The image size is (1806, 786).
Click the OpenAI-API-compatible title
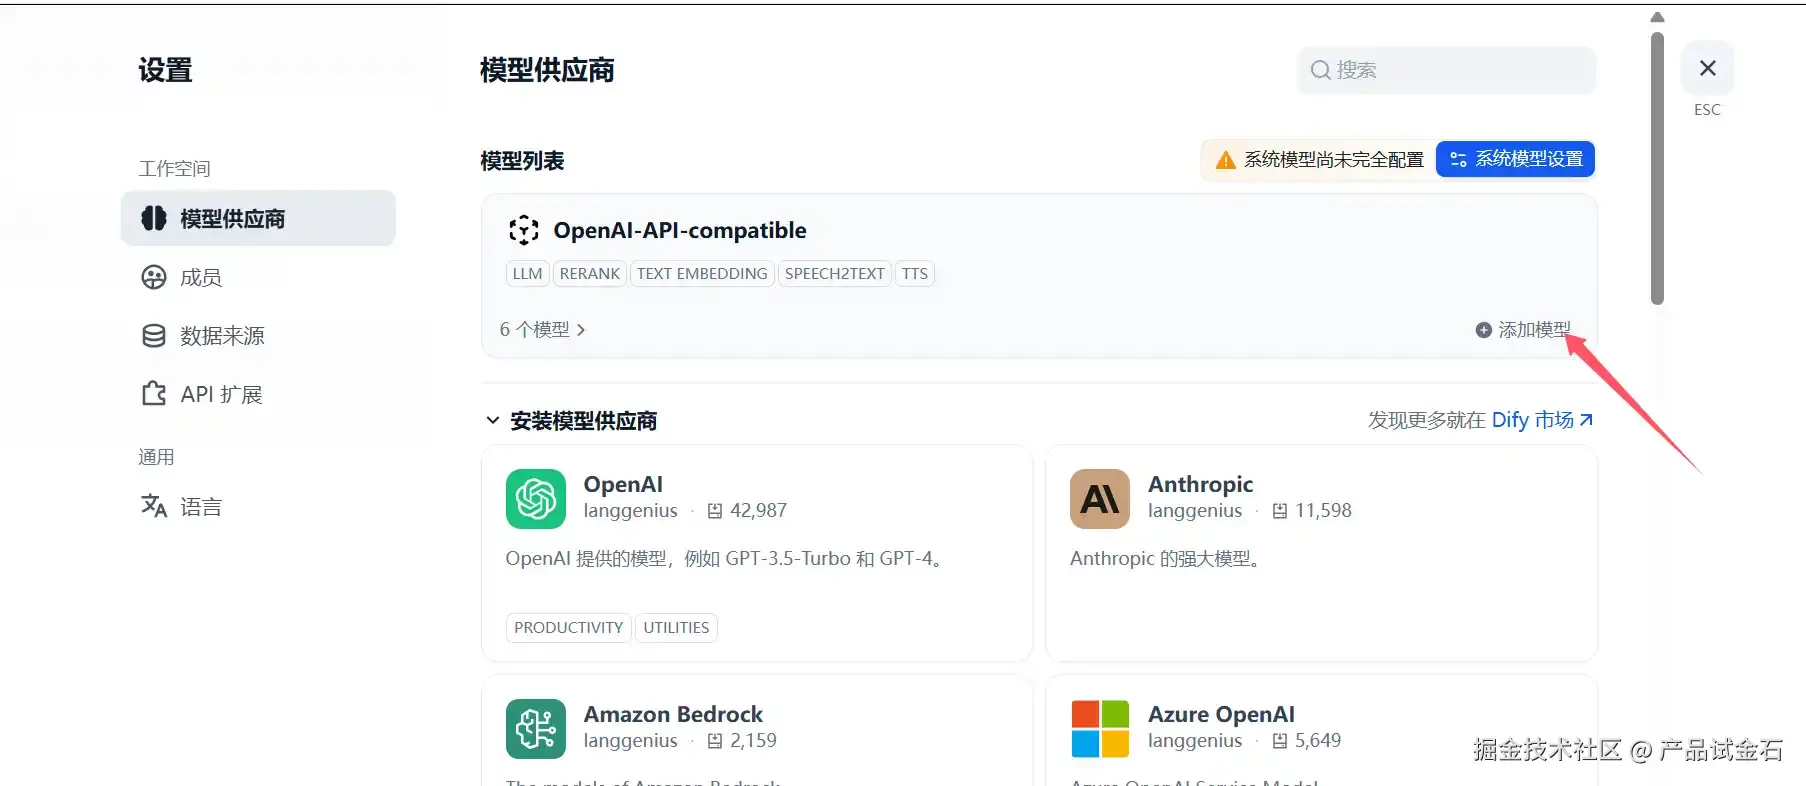pyautogui.click(x=680, y=230)
